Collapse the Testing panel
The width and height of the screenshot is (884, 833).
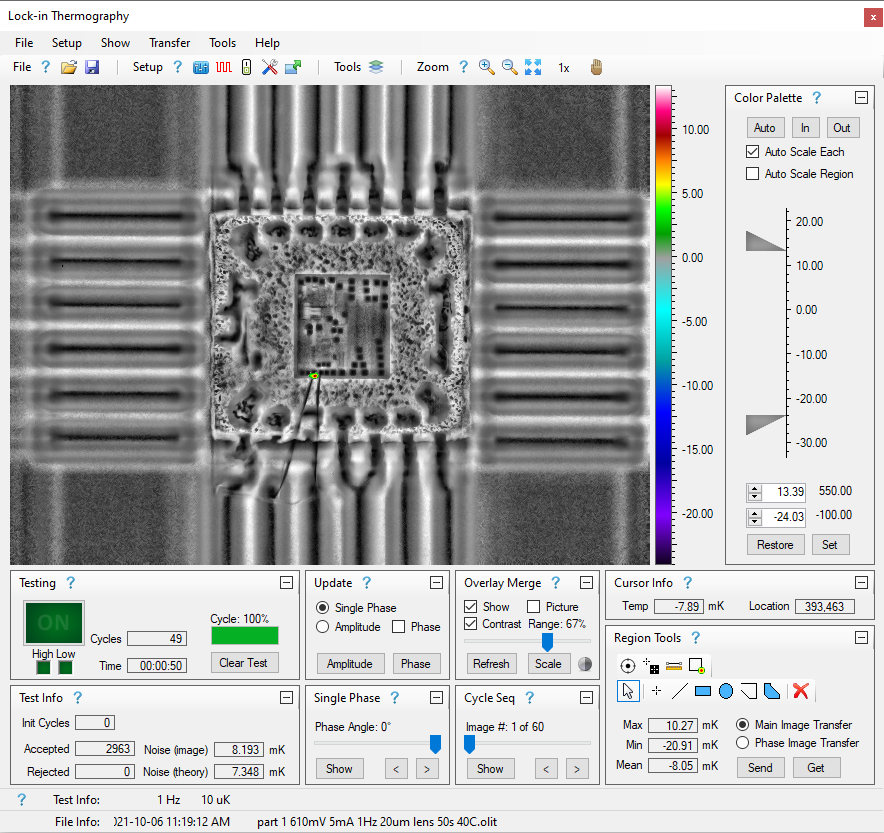286,582
